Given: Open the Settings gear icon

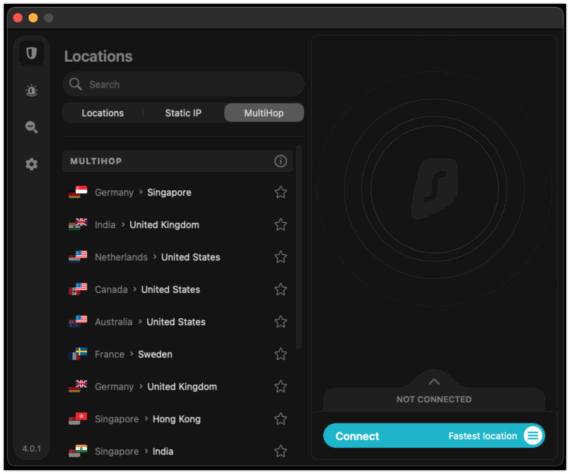Looking at the screenshot, I should [31, 164].
